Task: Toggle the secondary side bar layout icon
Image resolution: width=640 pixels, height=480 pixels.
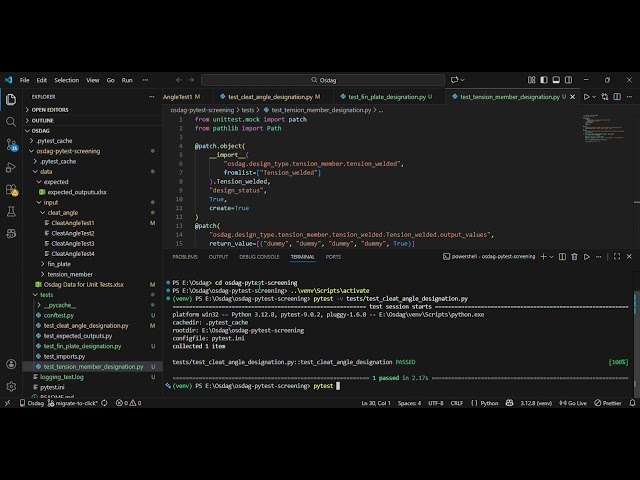Action: coord(568,80)
